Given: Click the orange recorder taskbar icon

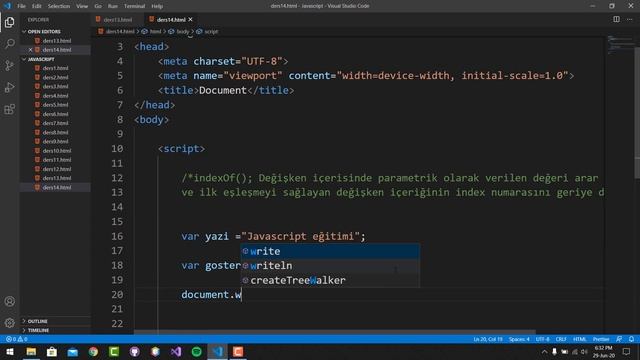Looking at the screenshot, I should 238,352.
